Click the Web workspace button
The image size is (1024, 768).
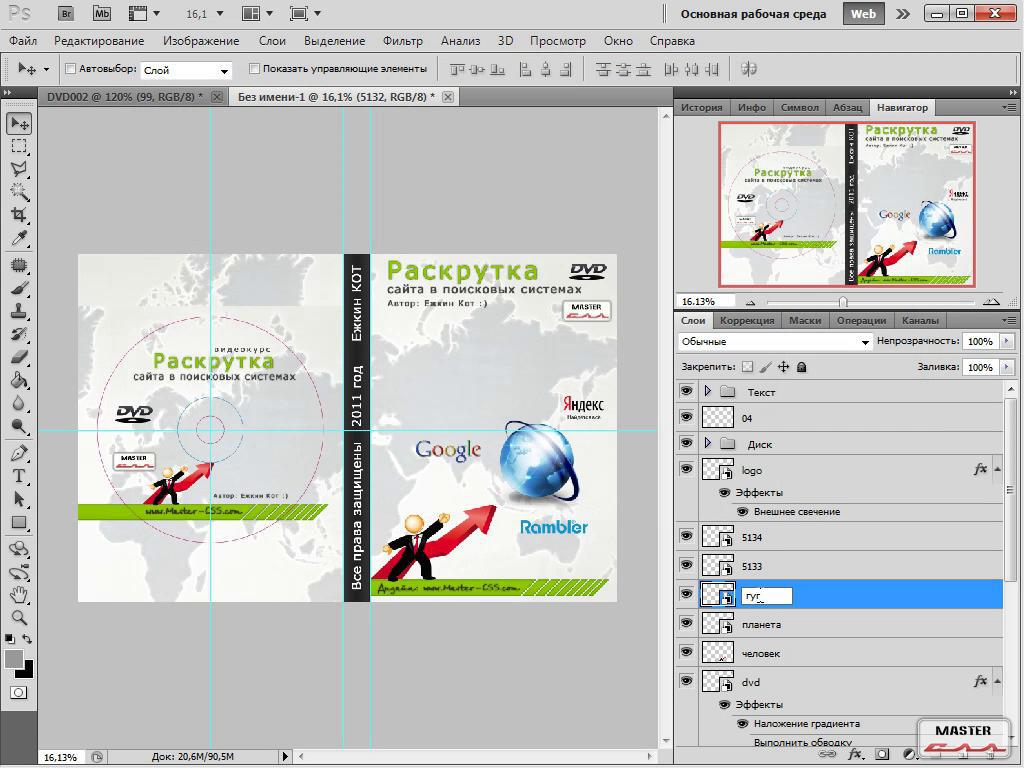point(863,14)
